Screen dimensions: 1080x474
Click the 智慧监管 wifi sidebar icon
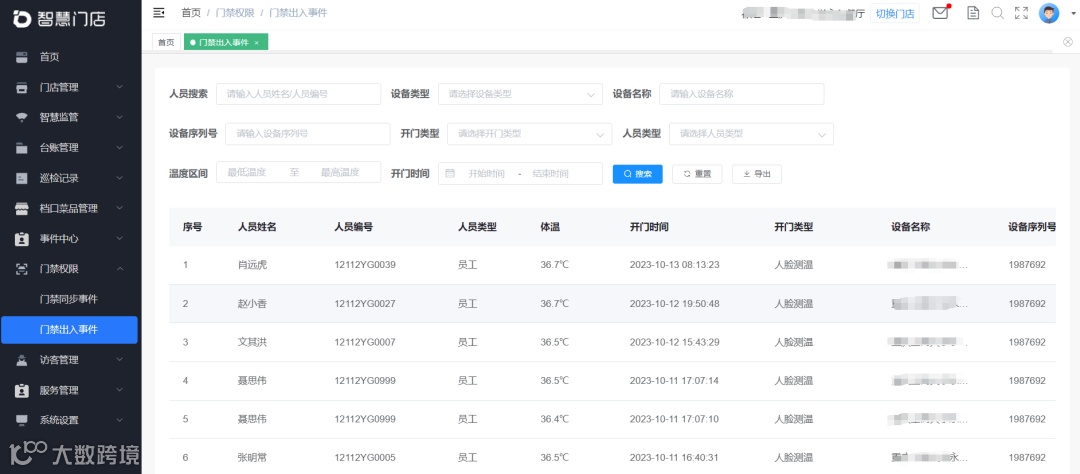(22, 118)
